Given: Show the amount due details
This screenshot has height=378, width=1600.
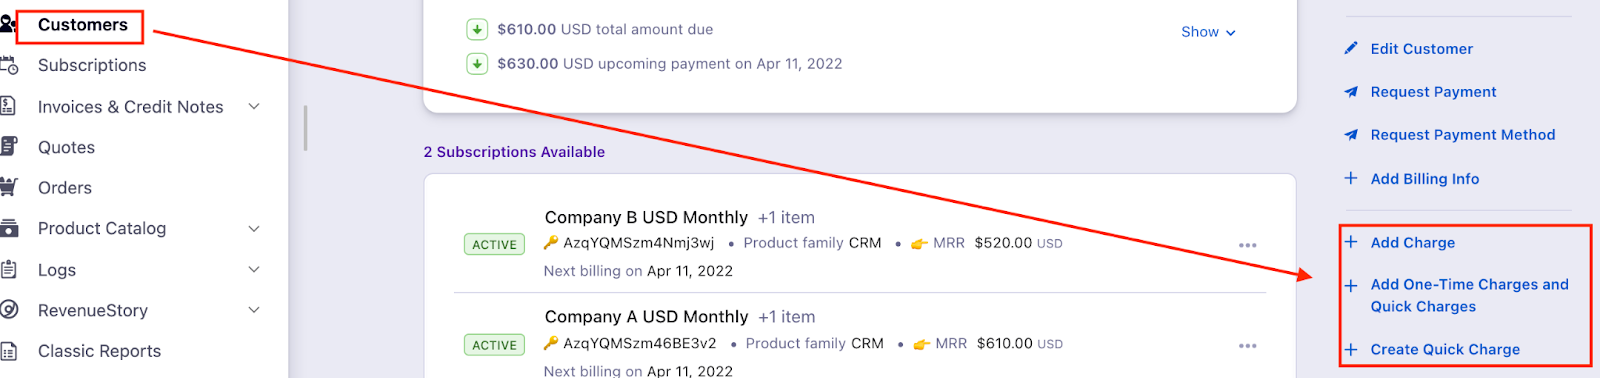Looking at the screenshot, I should point(1208,32).
